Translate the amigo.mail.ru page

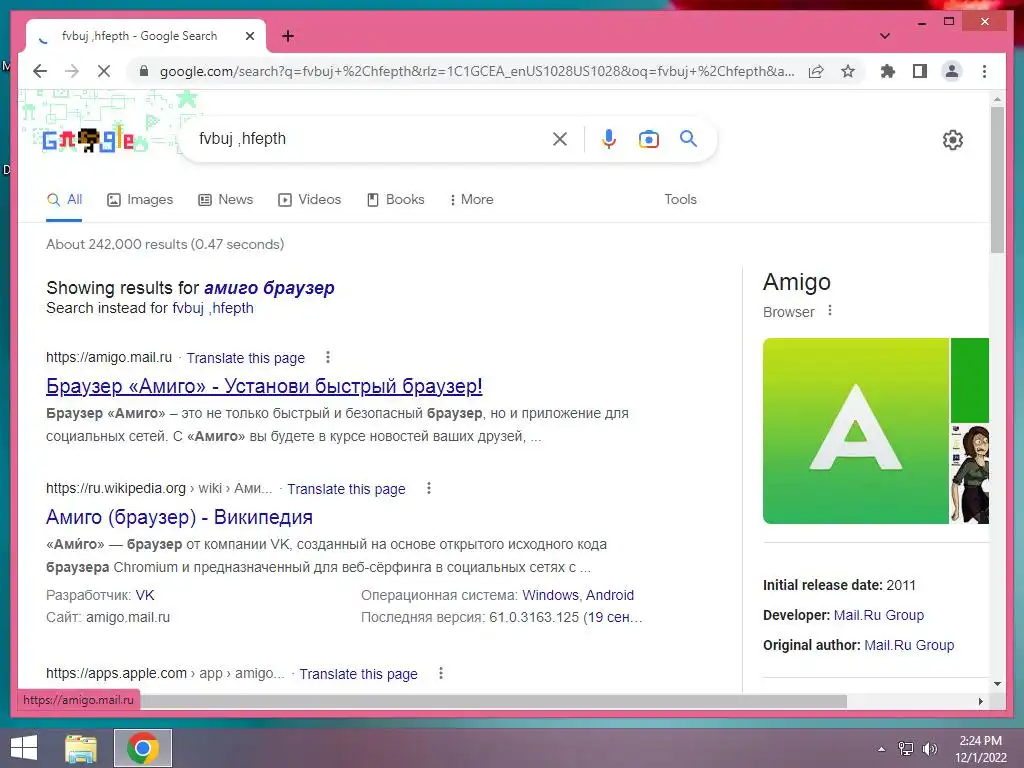point(246,358)
